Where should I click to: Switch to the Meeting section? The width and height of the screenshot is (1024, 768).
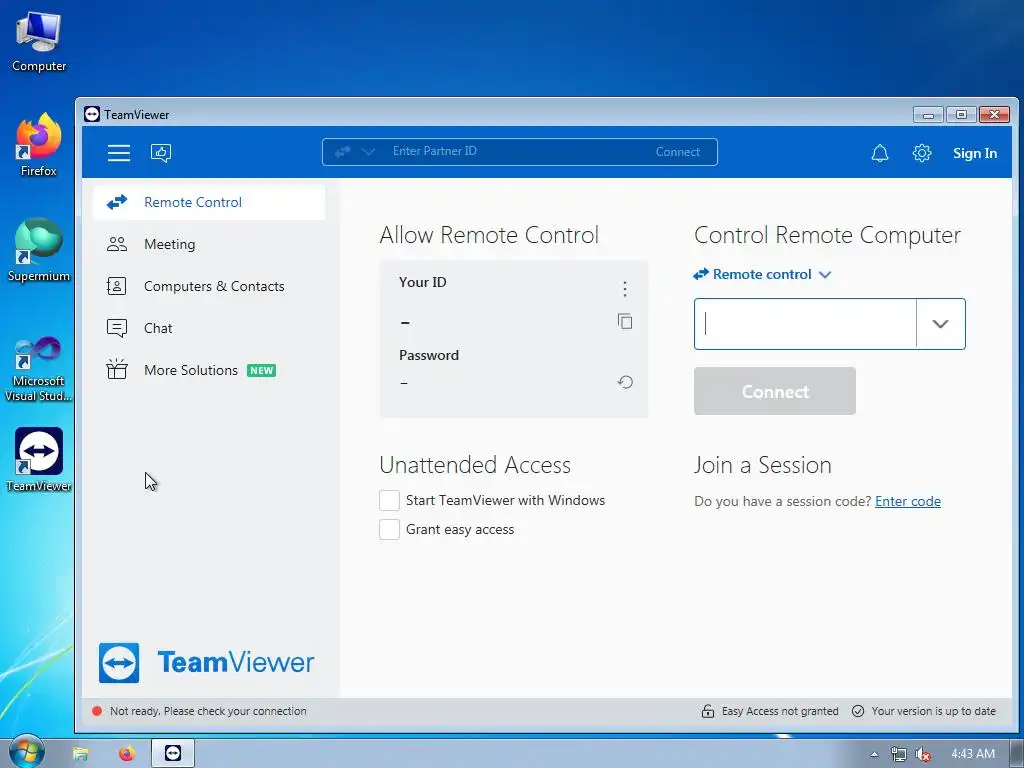point(209,244)
